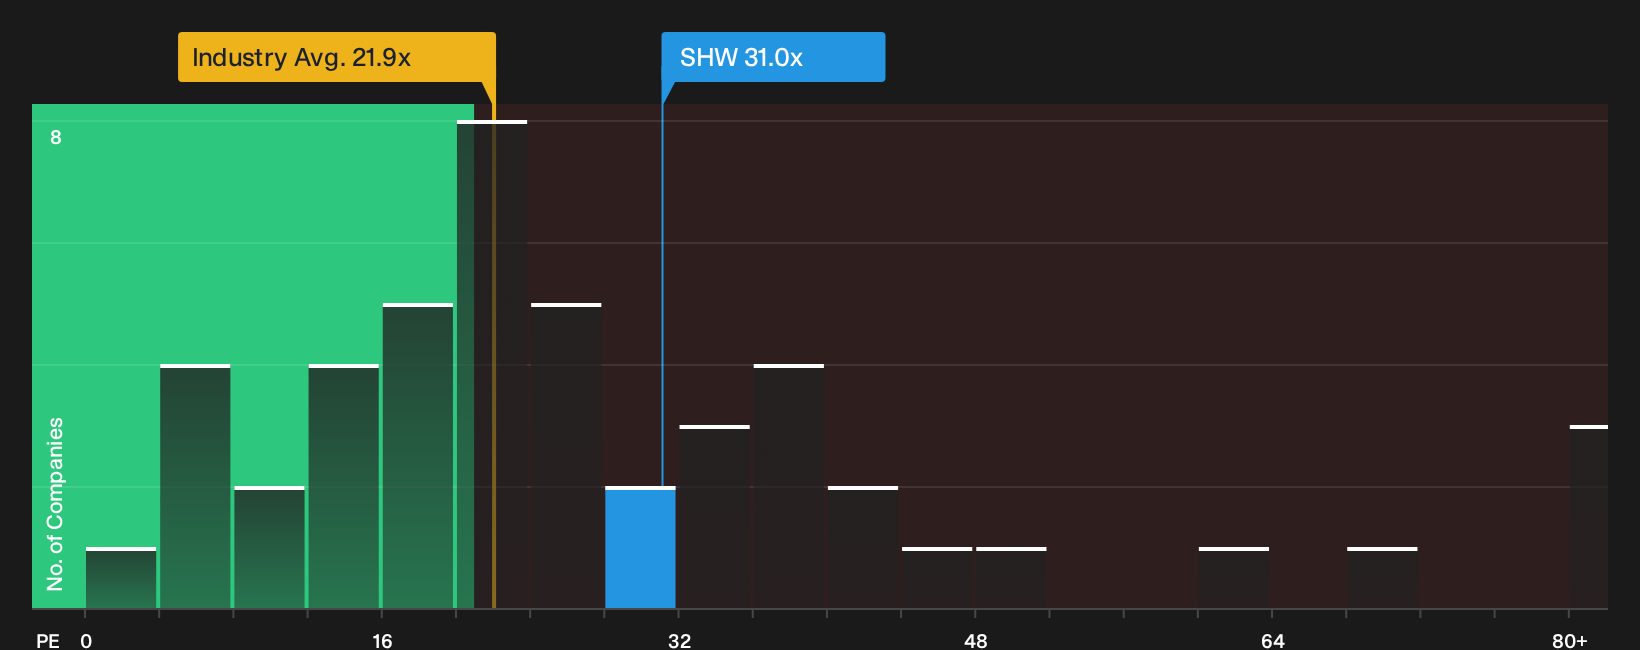1640x650 pixels.
Task: Click the x-axis label 64
Action: pyautogui.click(x=1272, y=640)
